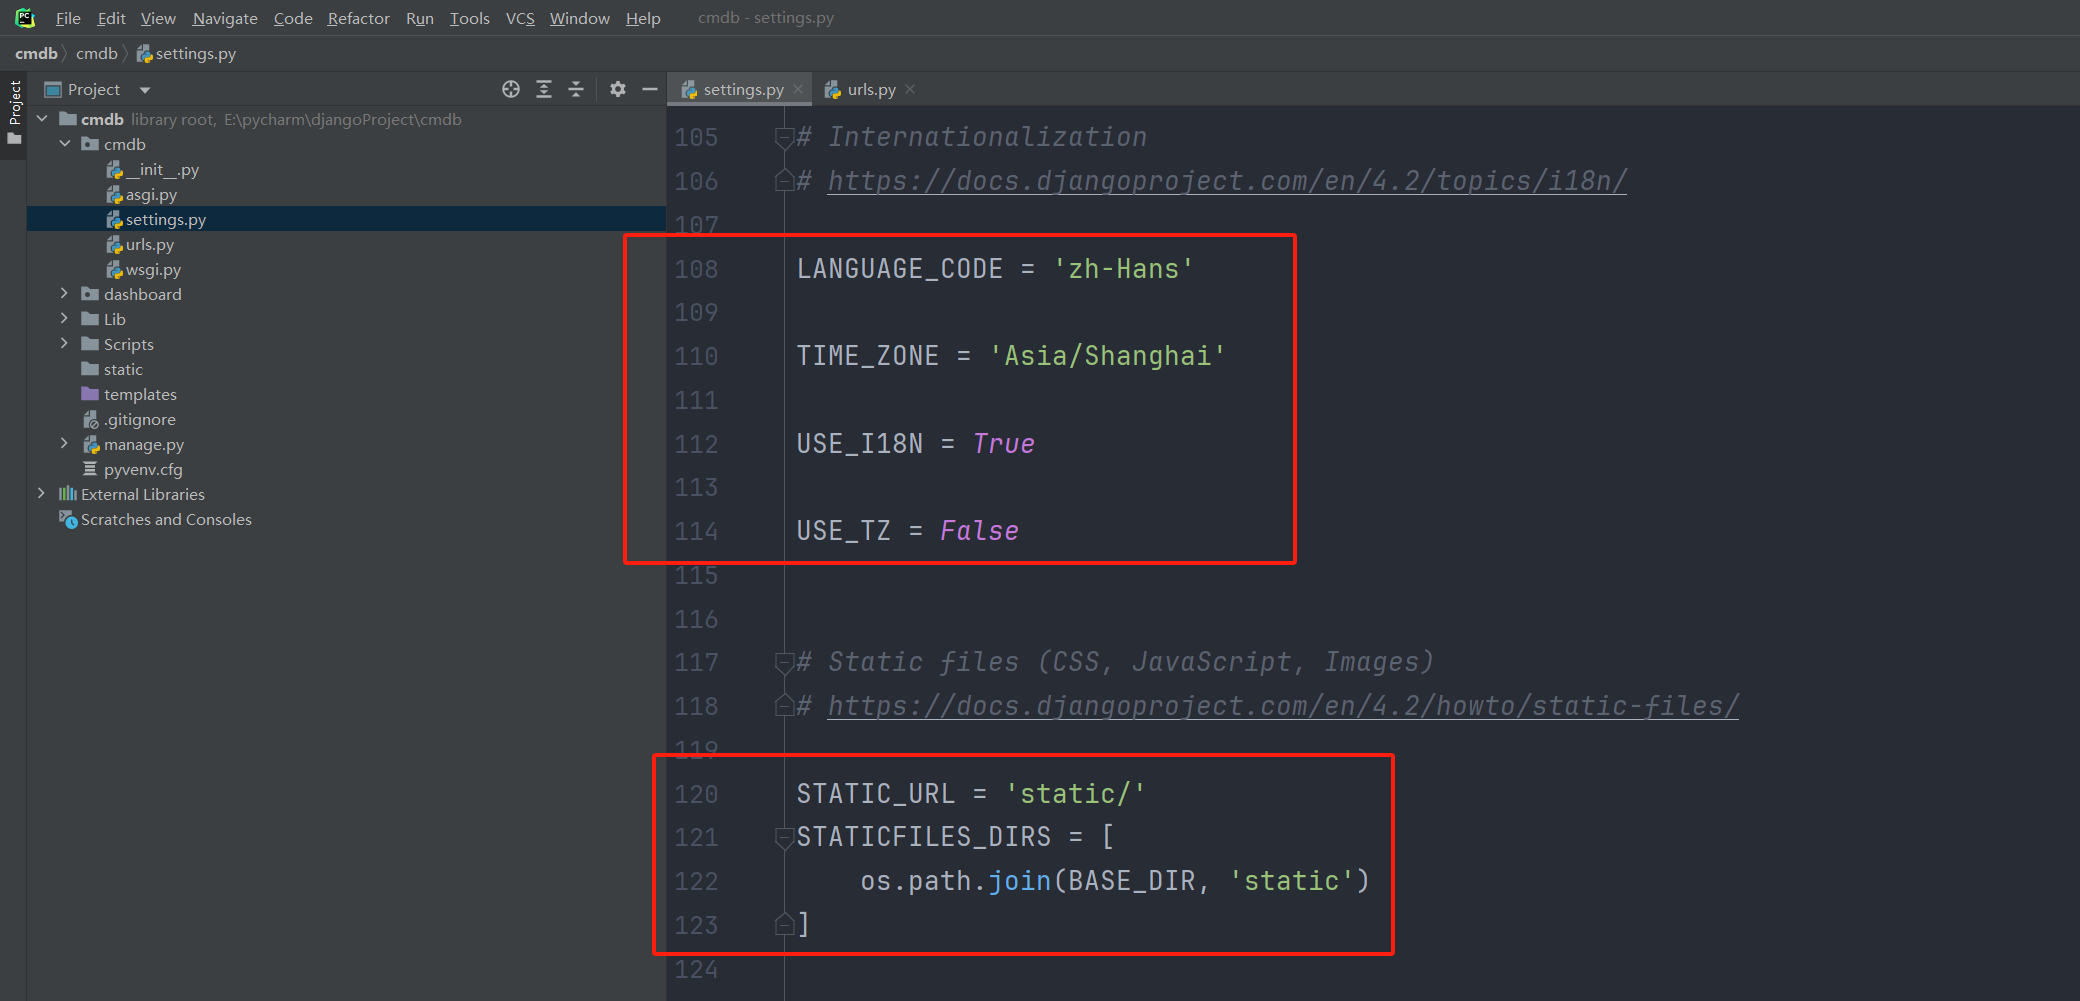Open the Navigate menu

pyautogui.click(x=225, y=18)
